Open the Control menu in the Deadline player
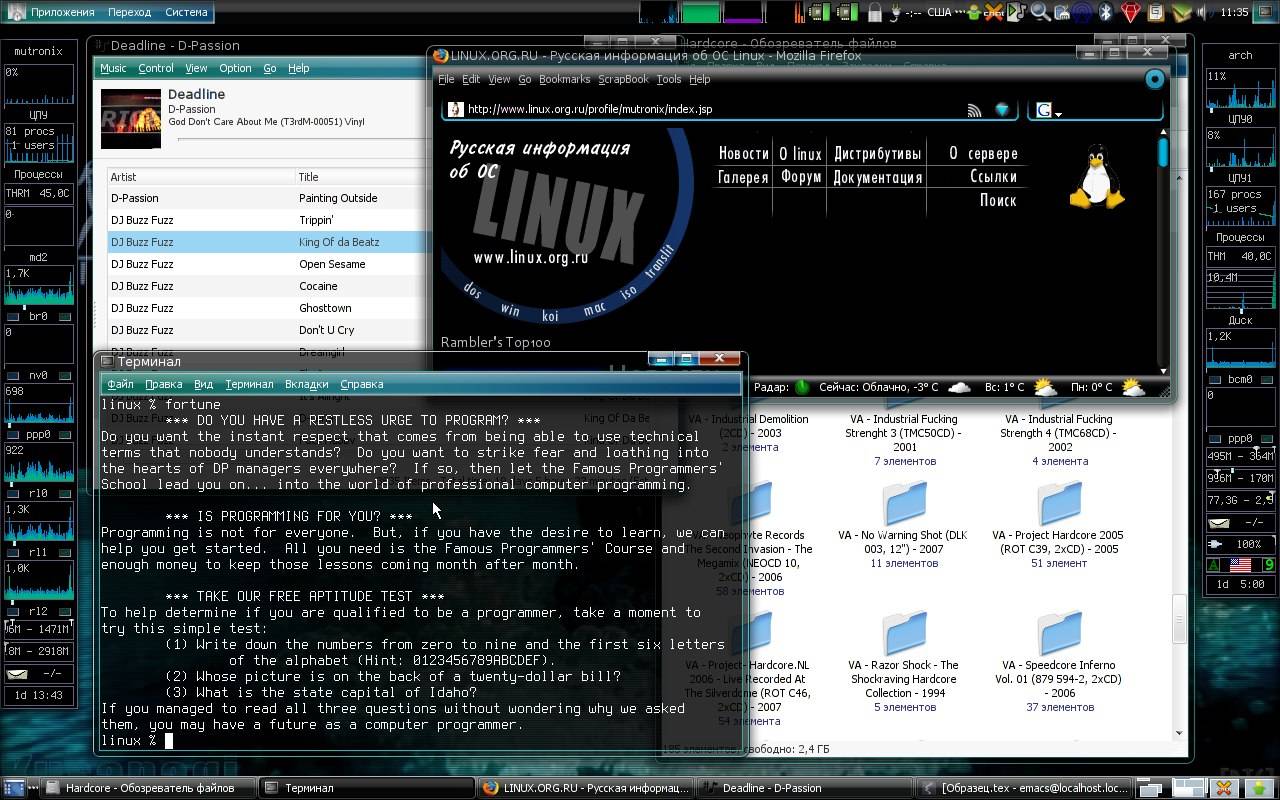The image size is (1280, 800). tap(156, 68)
